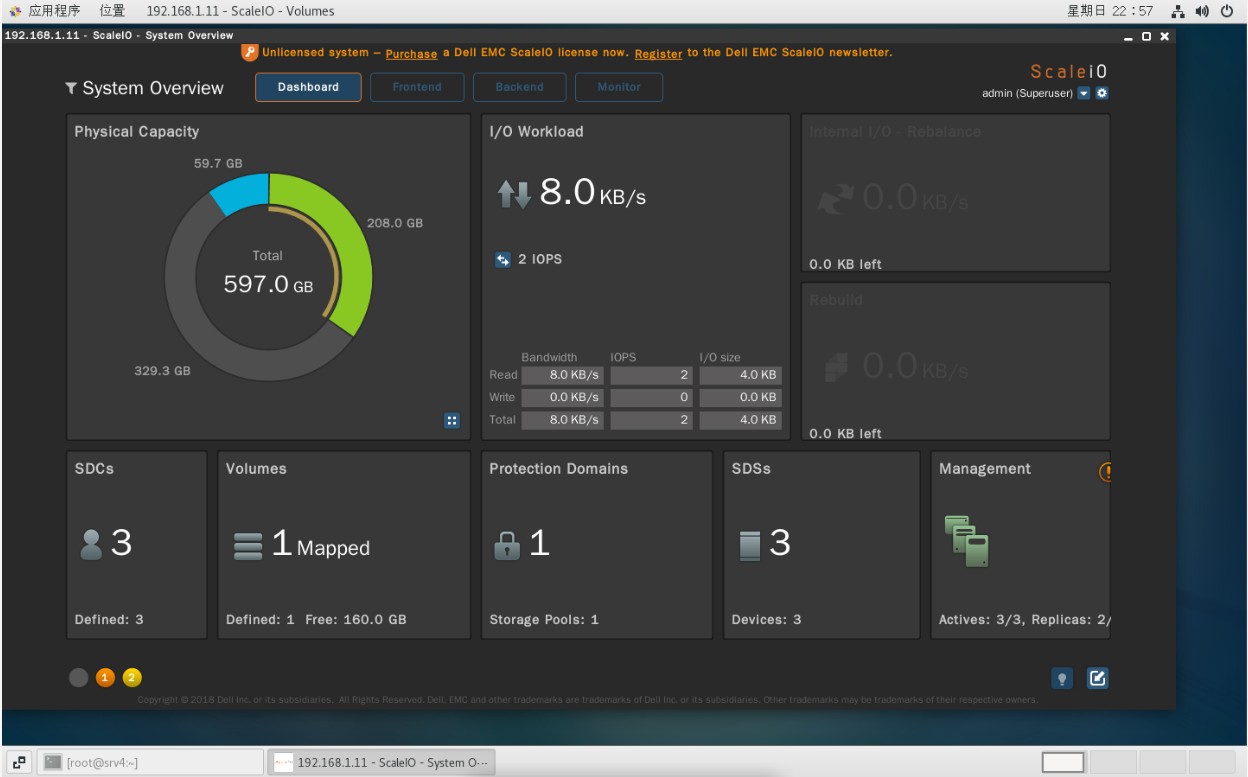Click the yellow alert indicator showing 2

132,678
